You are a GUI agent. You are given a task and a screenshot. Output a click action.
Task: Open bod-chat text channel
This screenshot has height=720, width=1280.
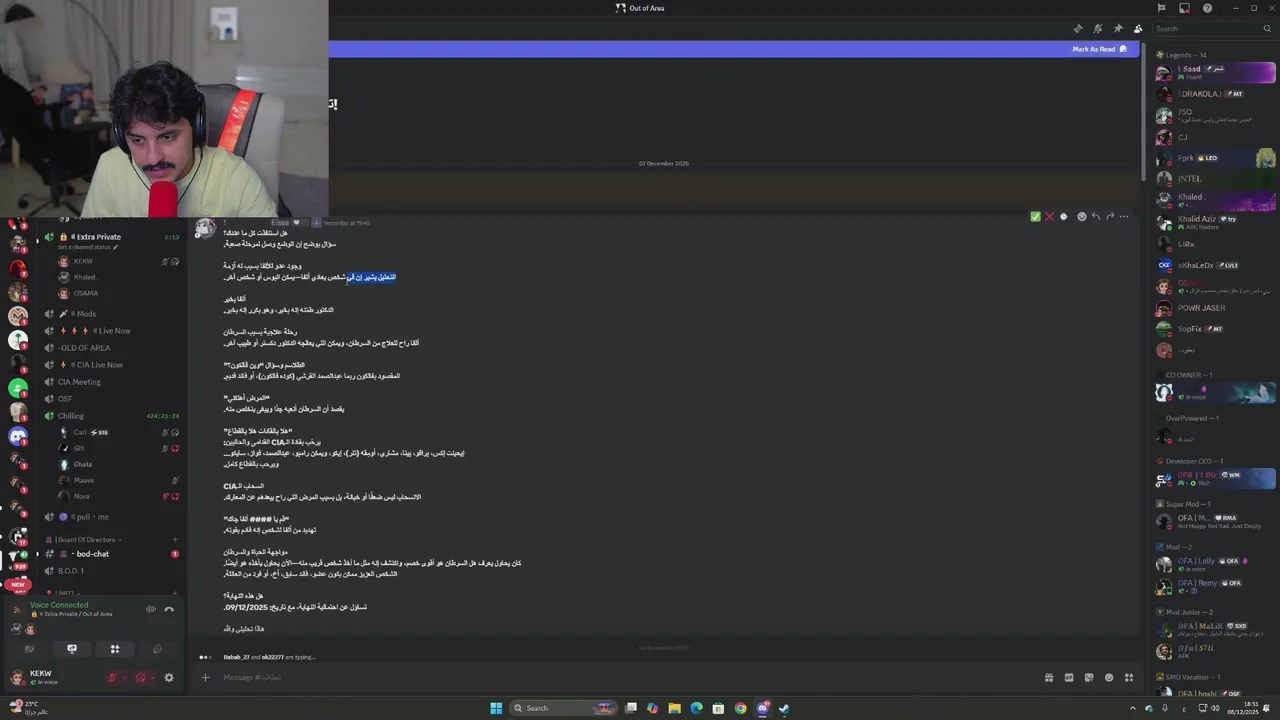coord(111,554)
